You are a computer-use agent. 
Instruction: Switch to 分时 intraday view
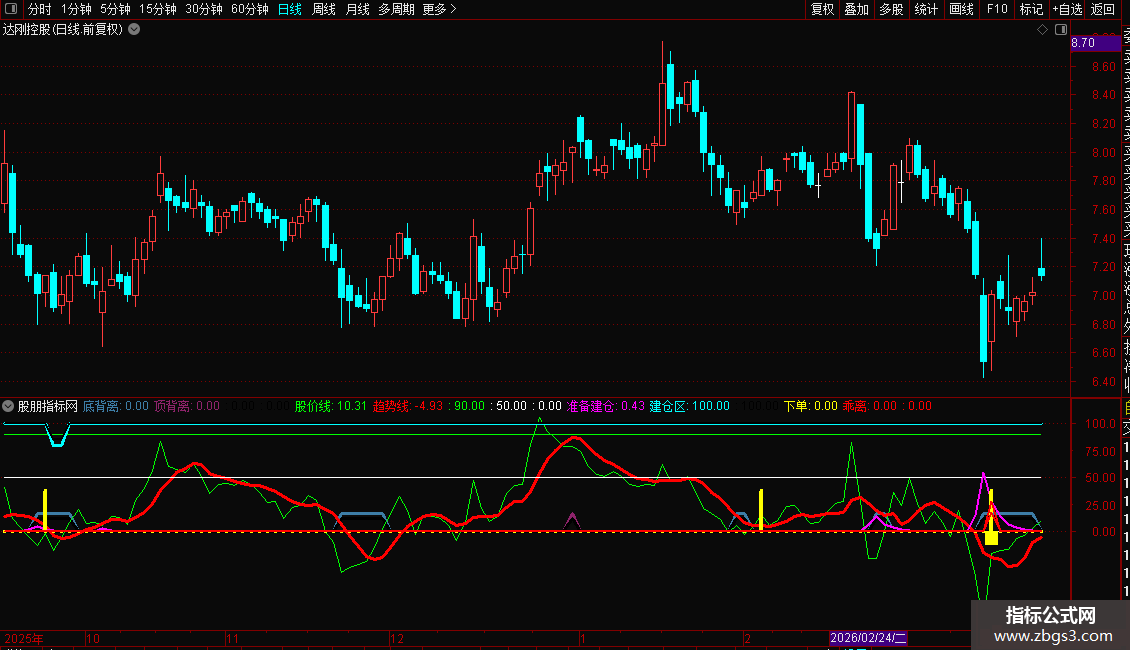click(x=40, y=9)
